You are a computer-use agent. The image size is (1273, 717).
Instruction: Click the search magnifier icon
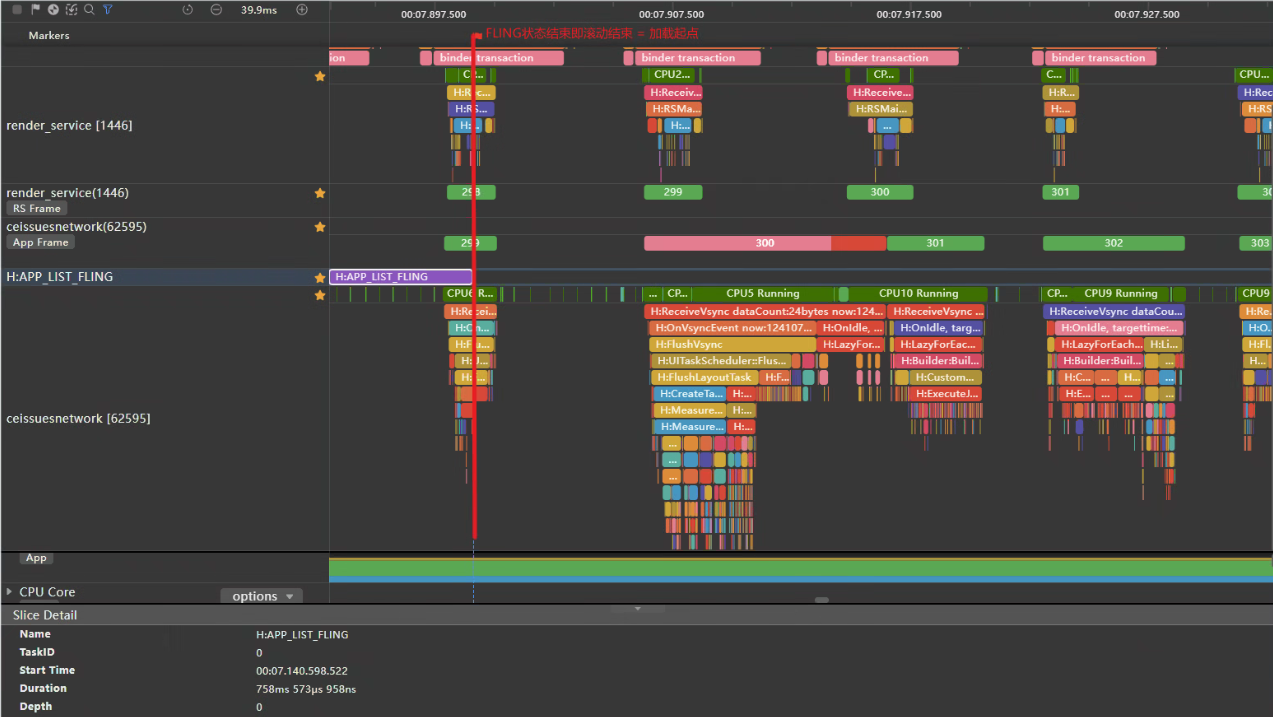click(x=89, y=9)
